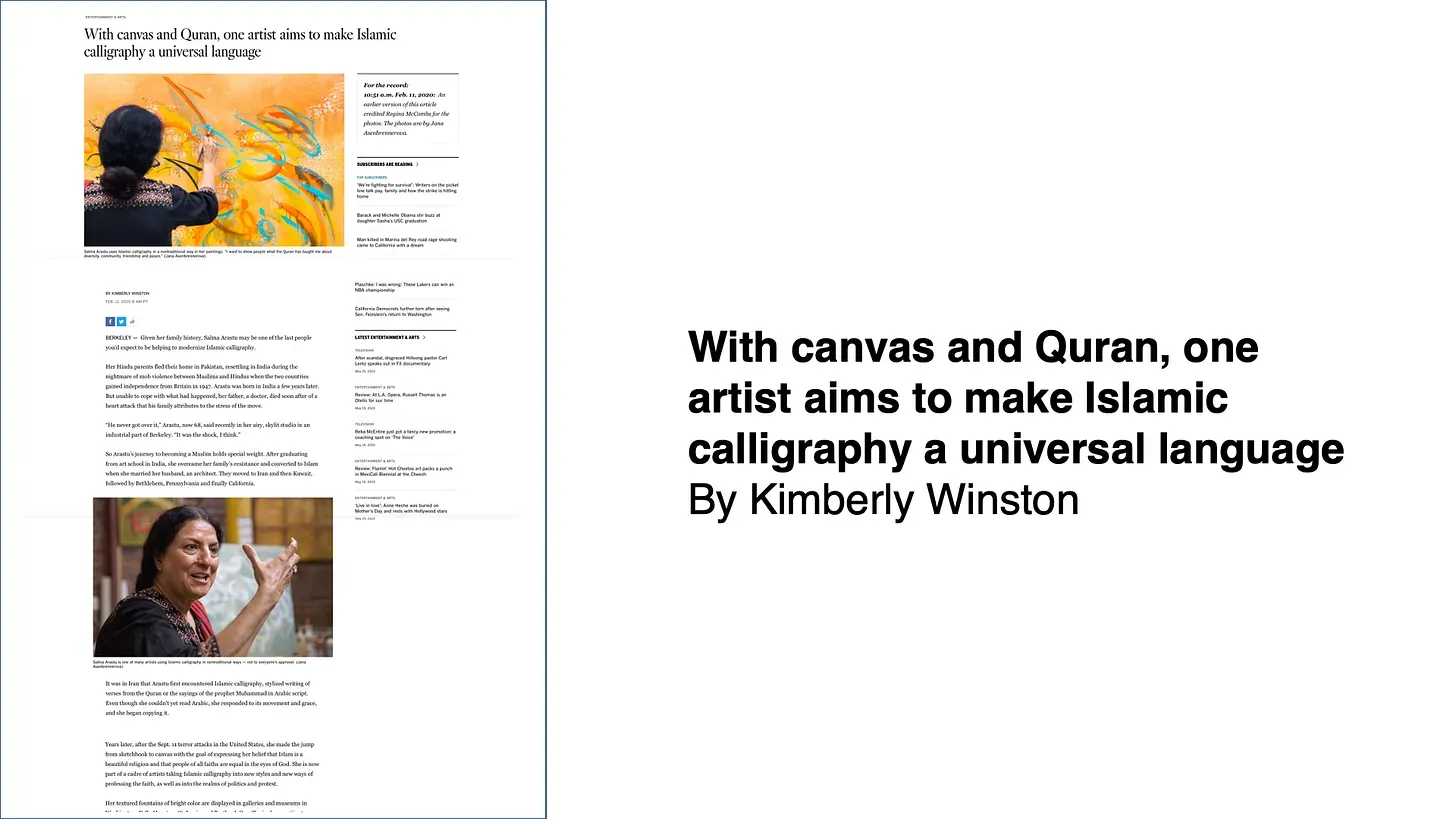Open the California Democrats Feinstein story
Screen dimensions: 1456x819
(402, 312)
